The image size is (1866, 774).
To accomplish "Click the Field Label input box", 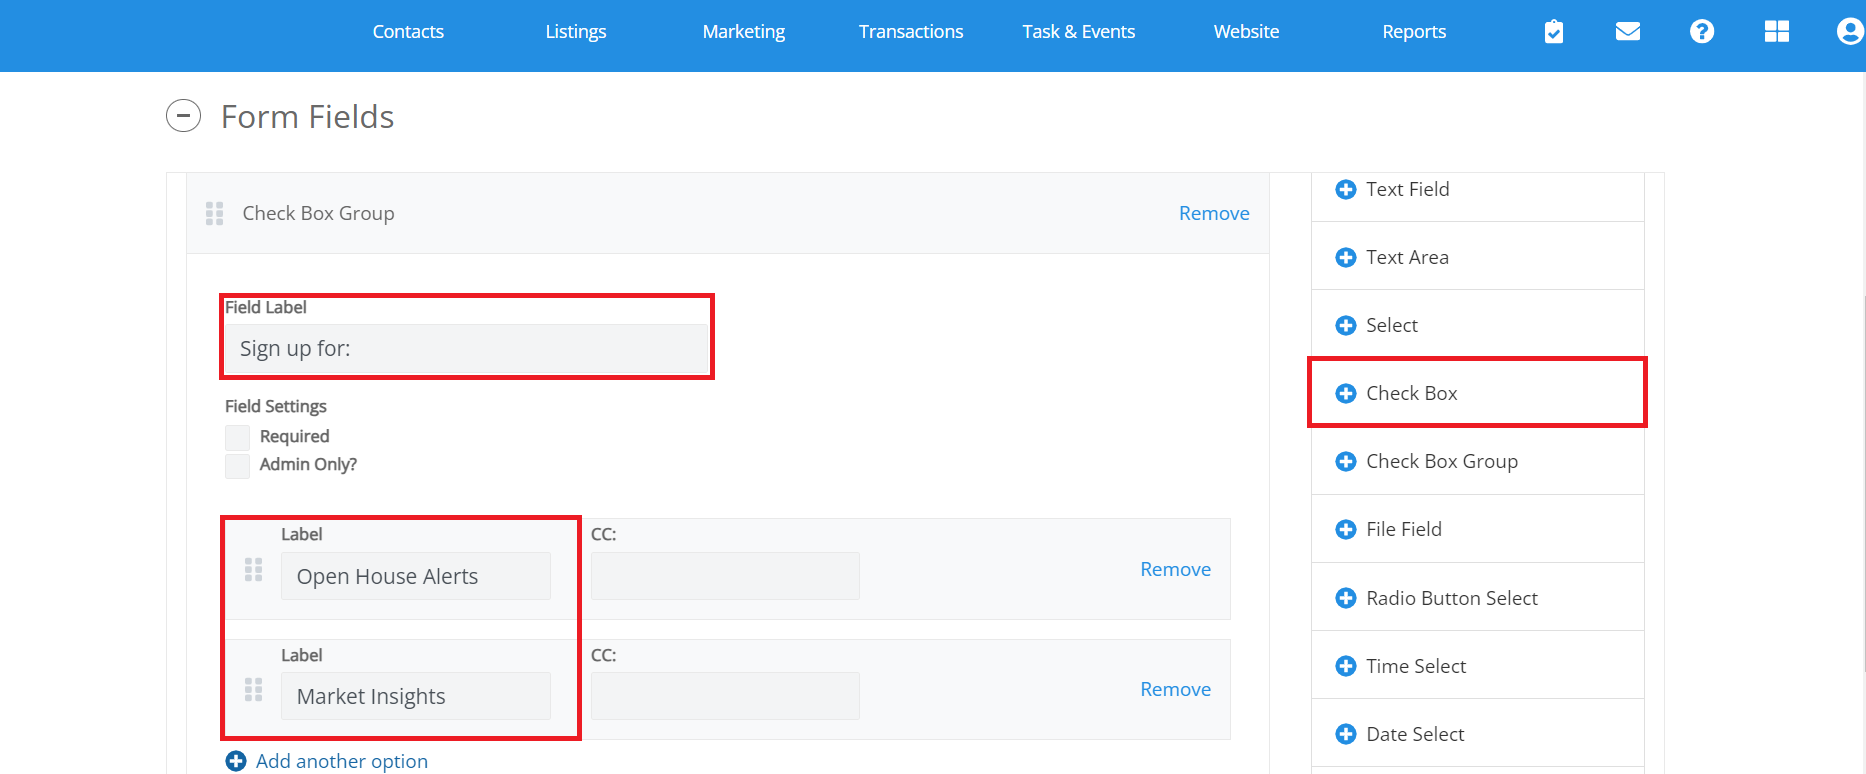I will click(466, 349).
